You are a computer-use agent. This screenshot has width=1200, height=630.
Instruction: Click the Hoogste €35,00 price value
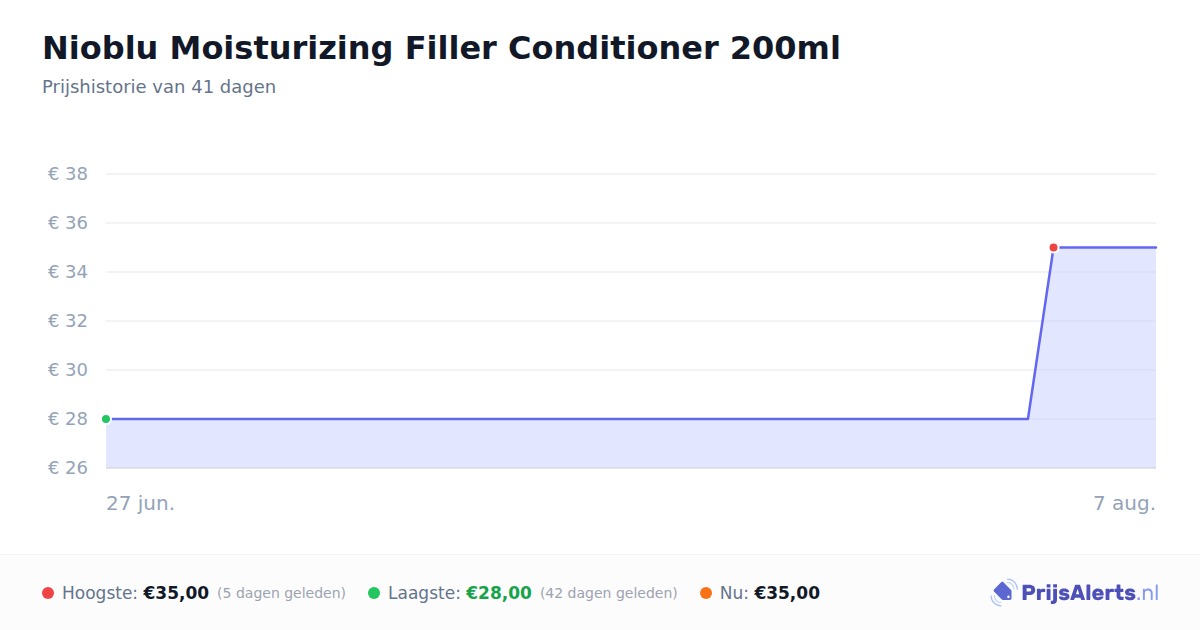(x=176, y=593)
